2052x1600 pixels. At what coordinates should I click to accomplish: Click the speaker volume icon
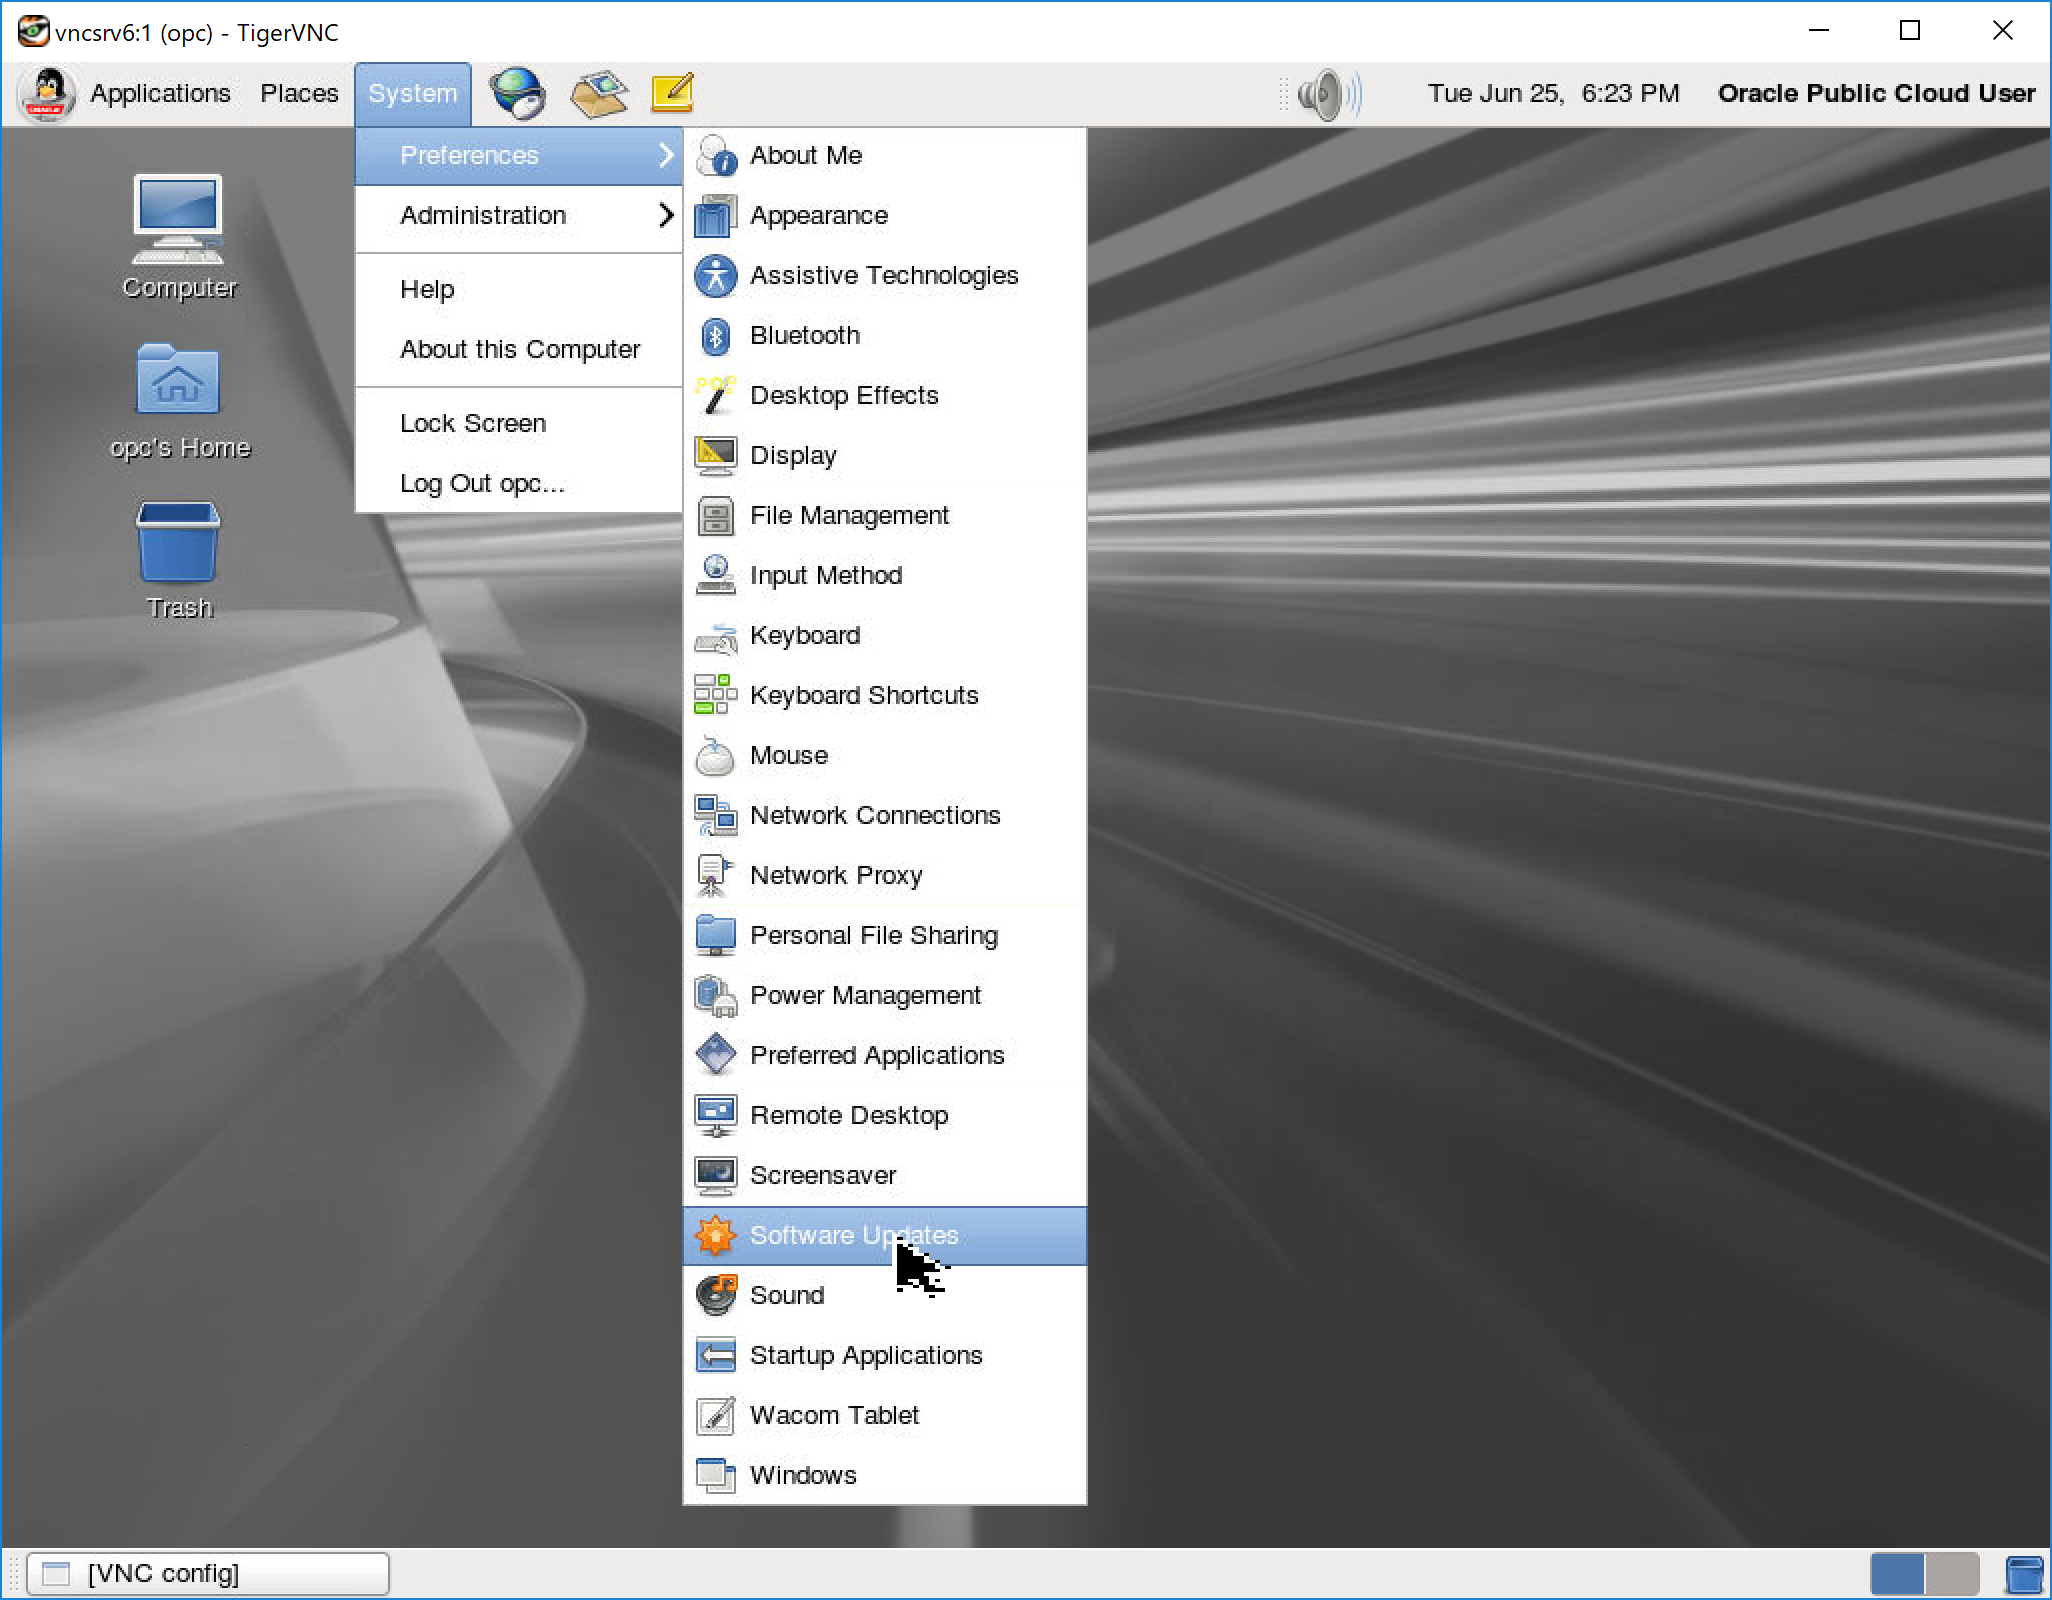pyautogui.click(x=1320, y=93)
